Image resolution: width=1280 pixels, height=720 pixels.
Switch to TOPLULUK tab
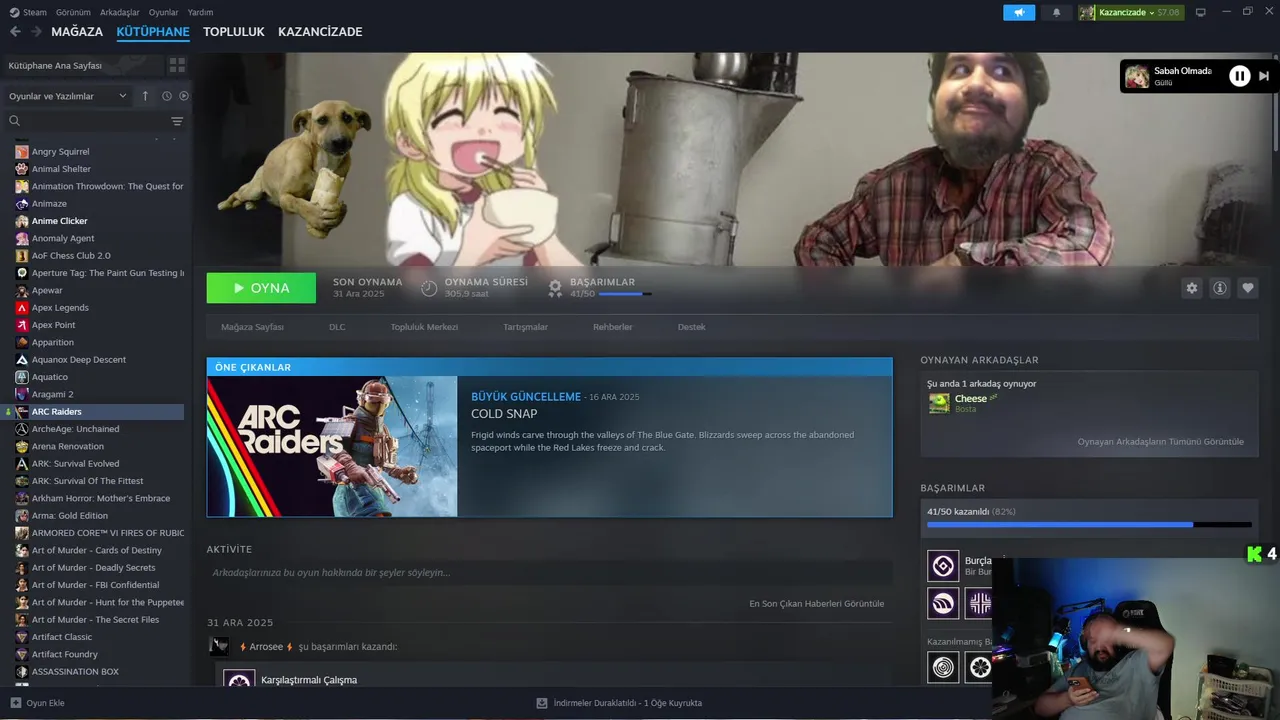point(233,32)
